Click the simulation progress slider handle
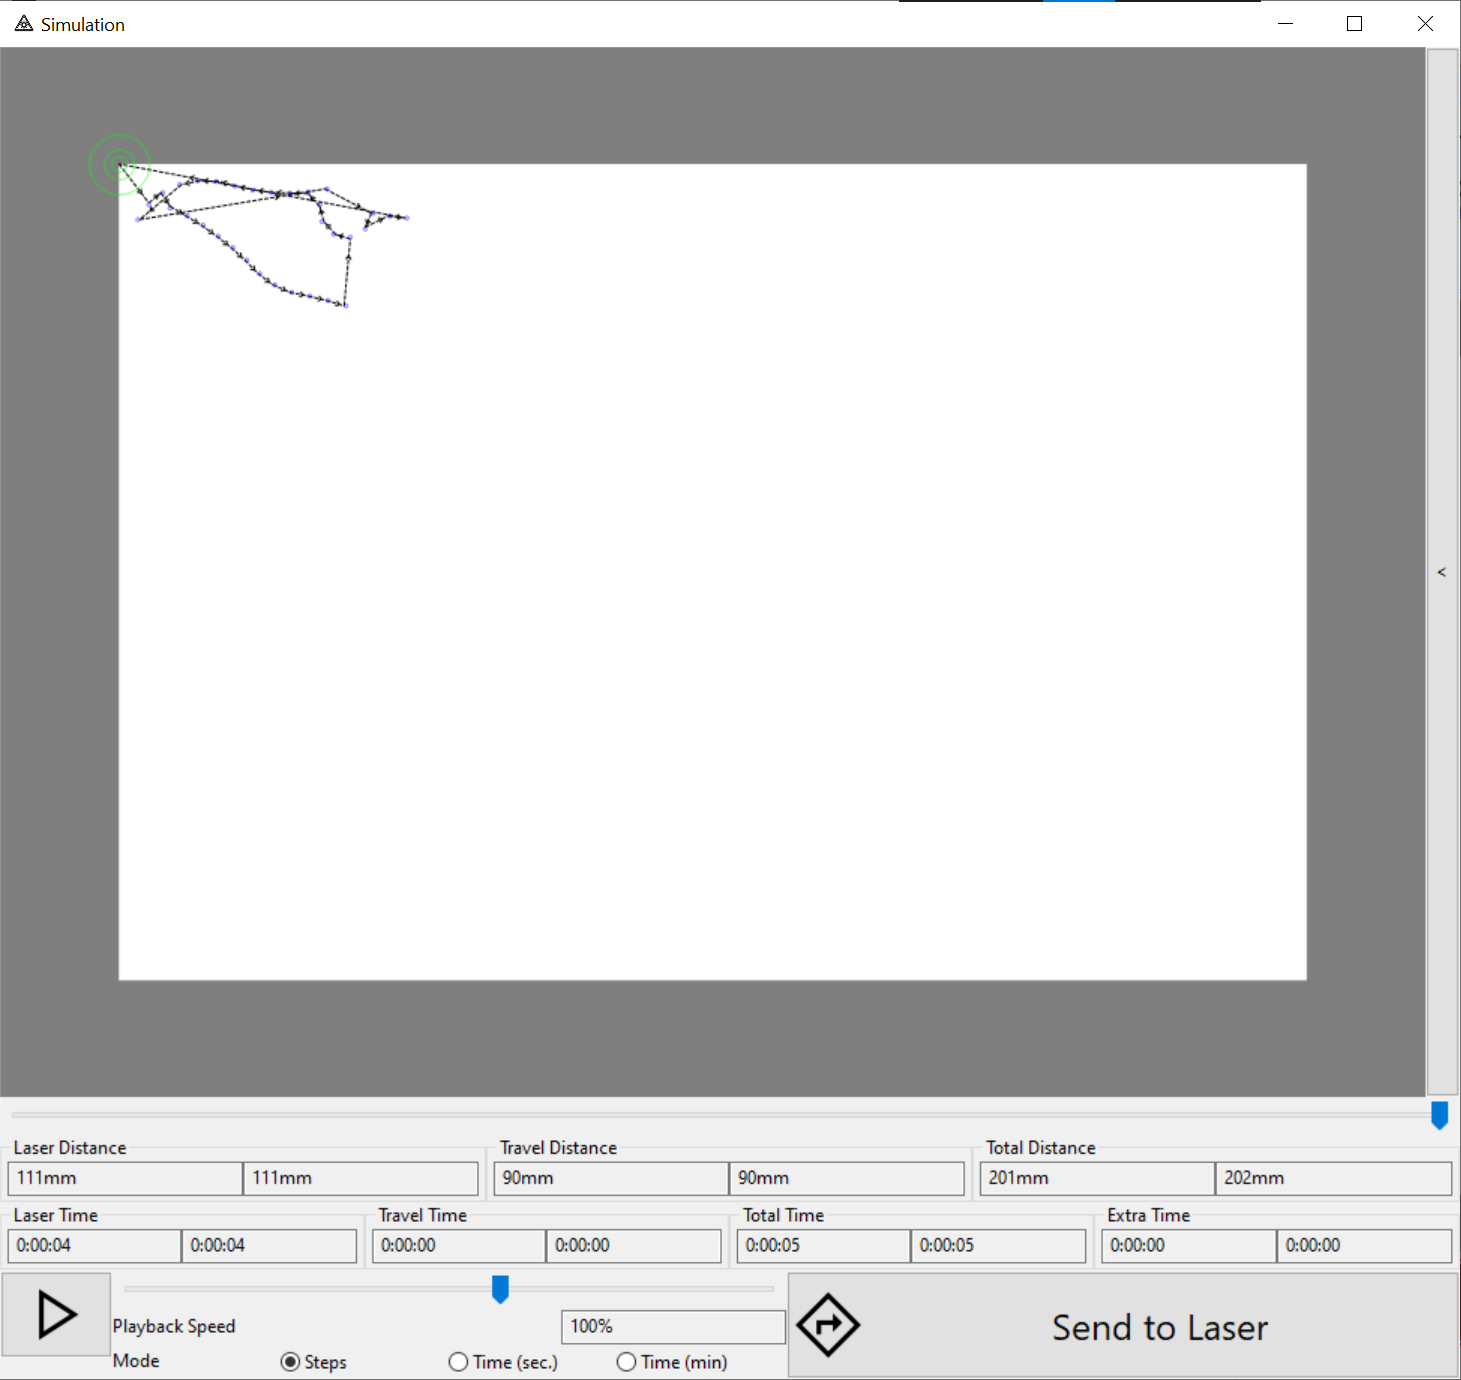Image resolution: width=1461 pixels, height=1380 pixels. click(x=1439, y=1115)
